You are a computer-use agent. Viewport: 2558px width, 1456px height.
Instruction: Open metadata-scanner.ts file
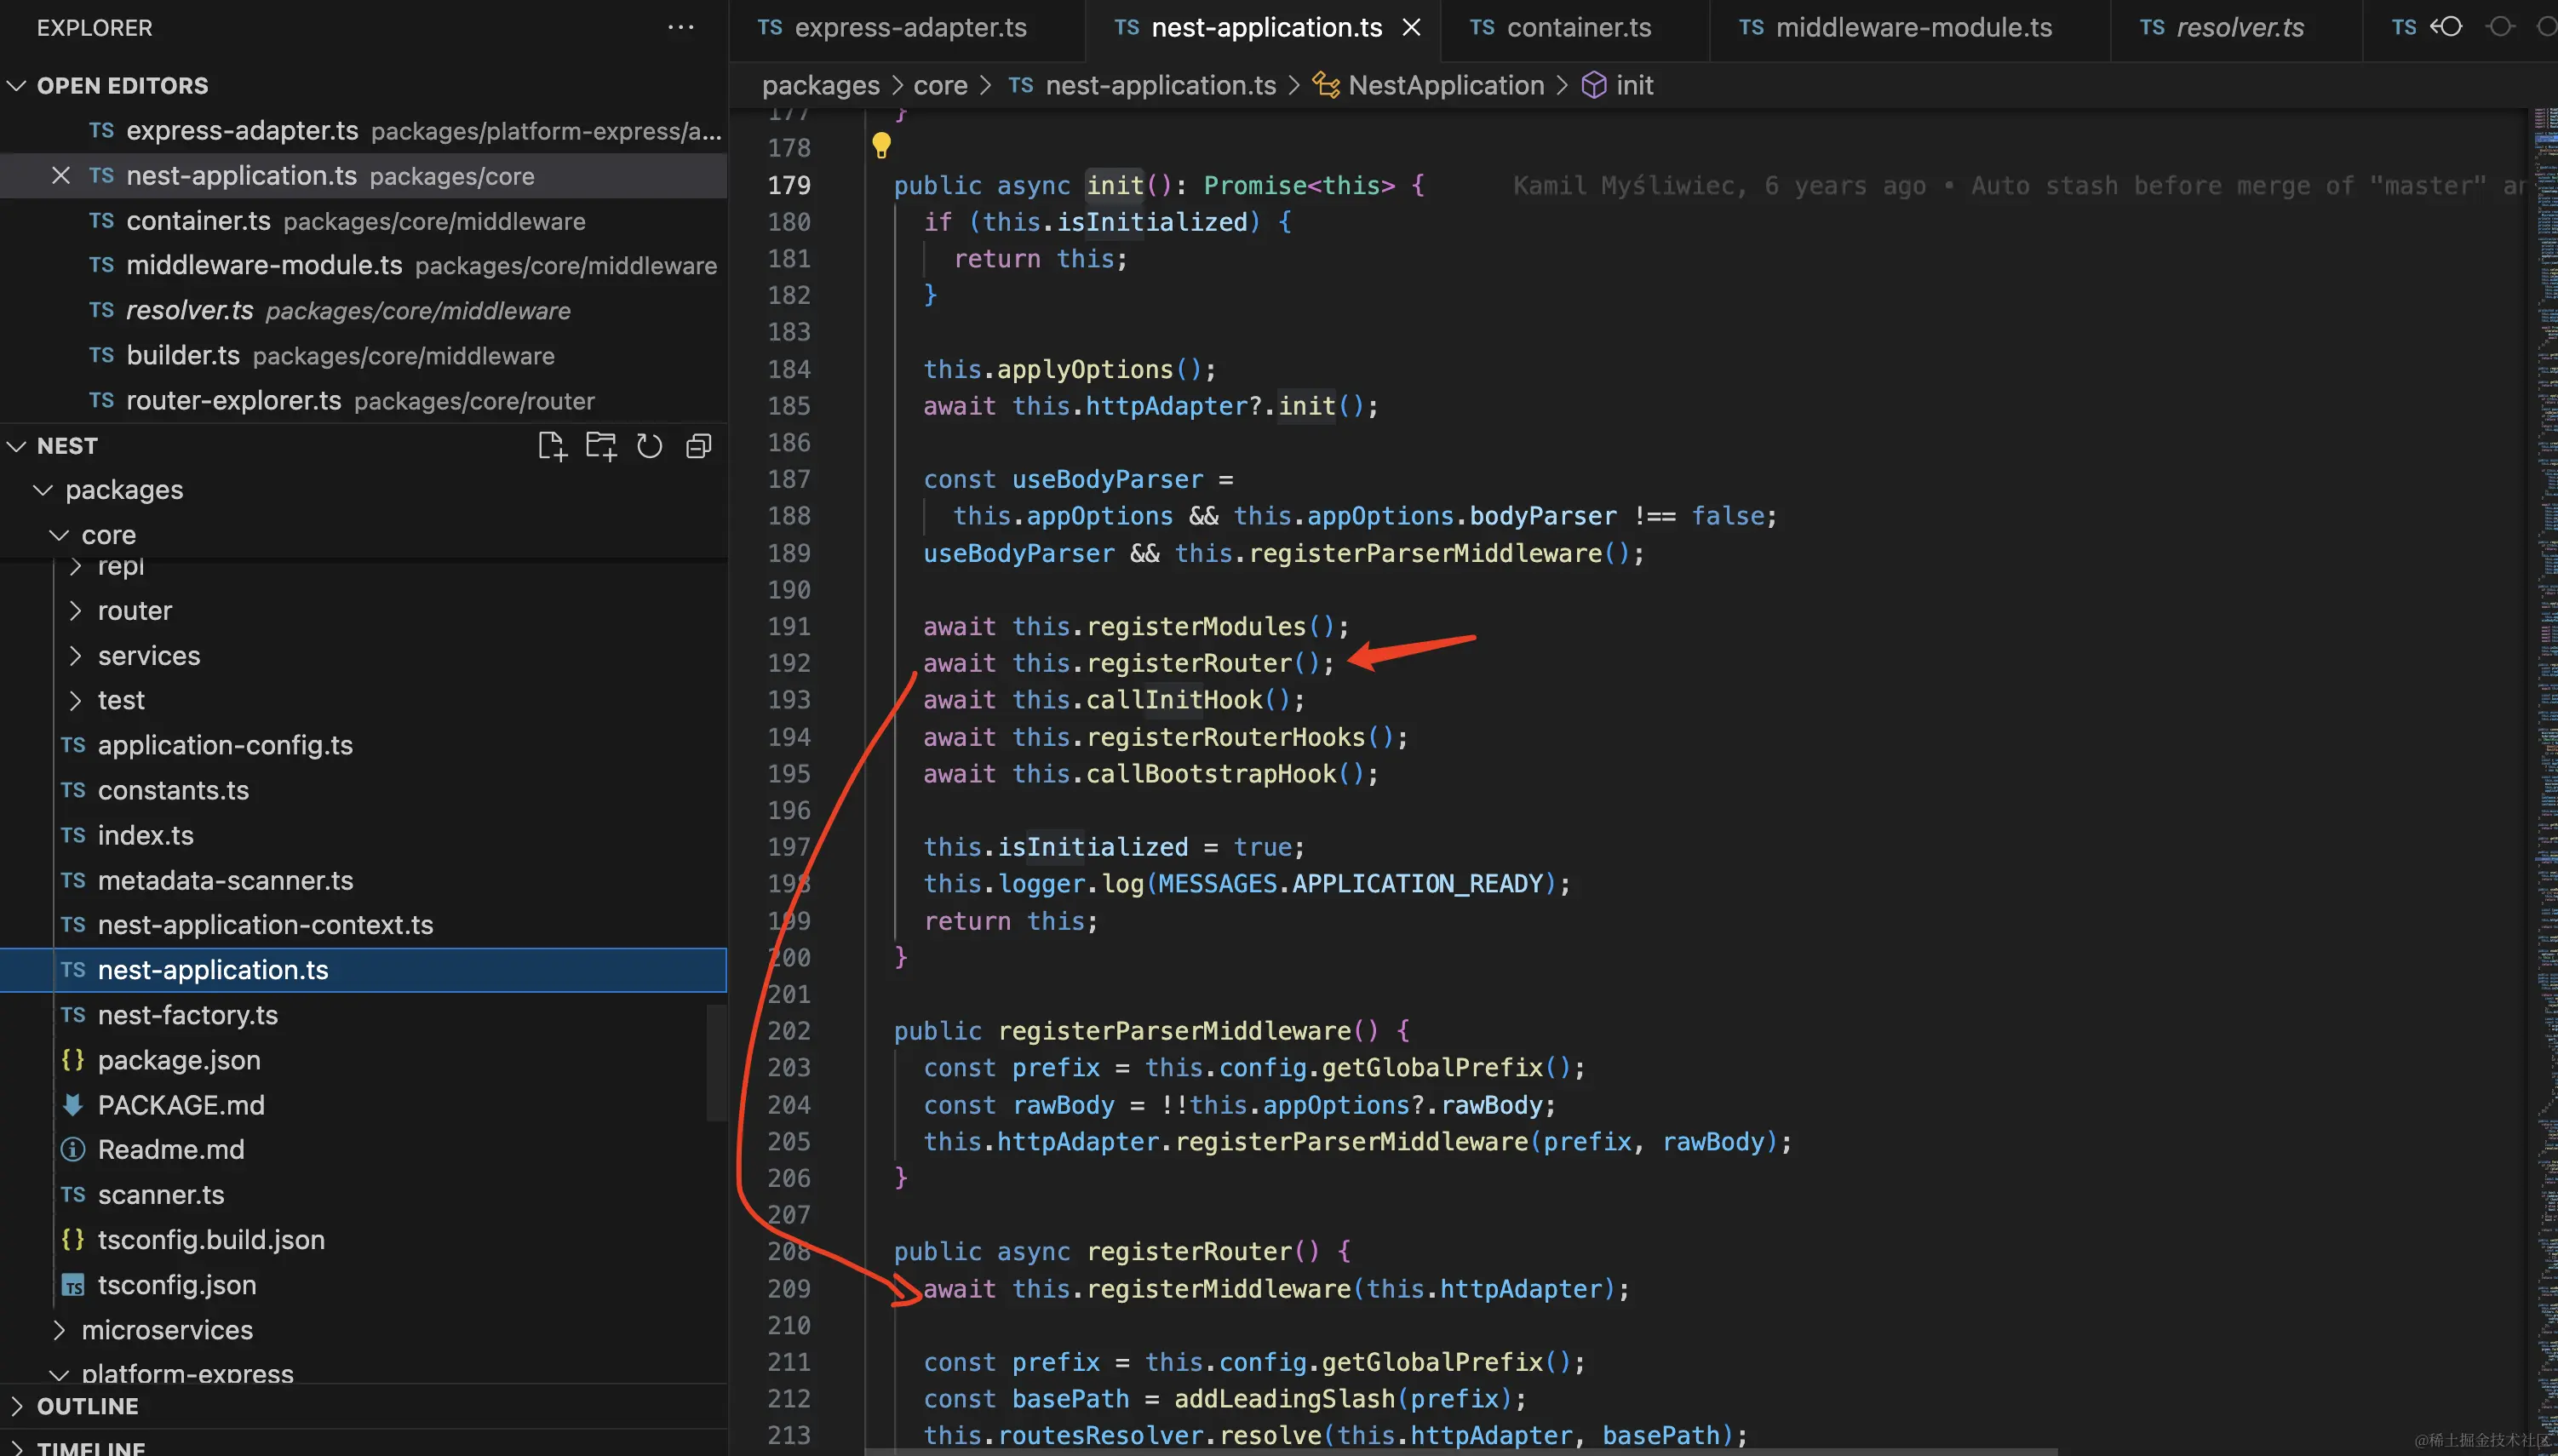pyautogui.click(x=364, y=881)
